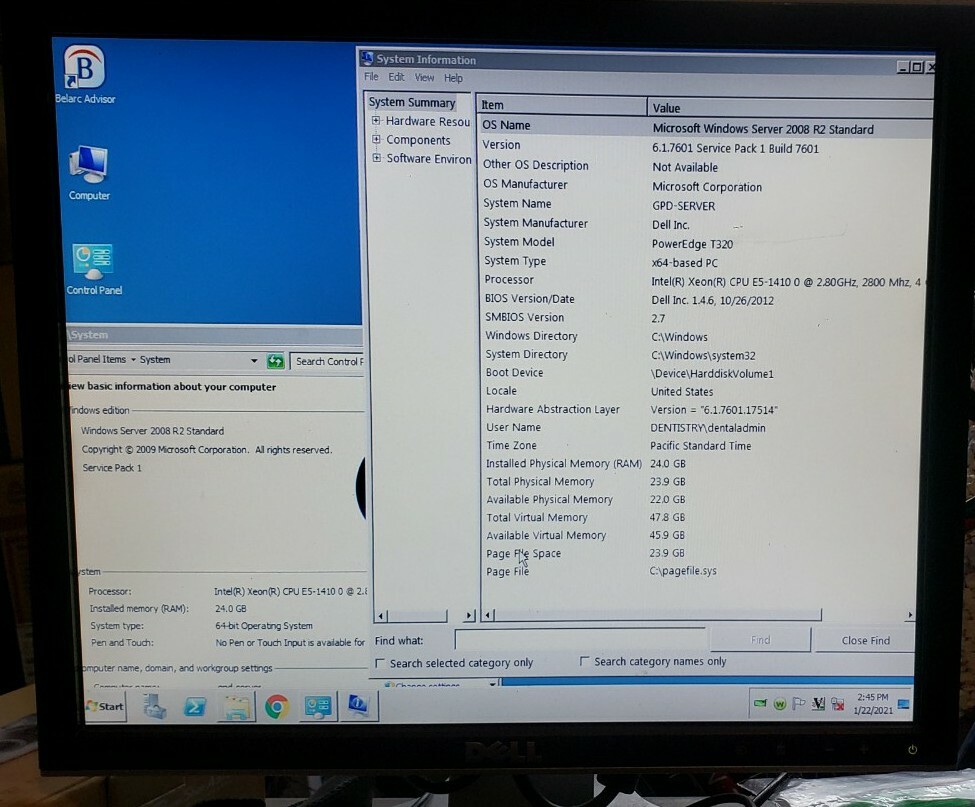This screenshot has width=975, height=807.
Task: Open the Edit menu in System Information
Action: click(396, 77)
